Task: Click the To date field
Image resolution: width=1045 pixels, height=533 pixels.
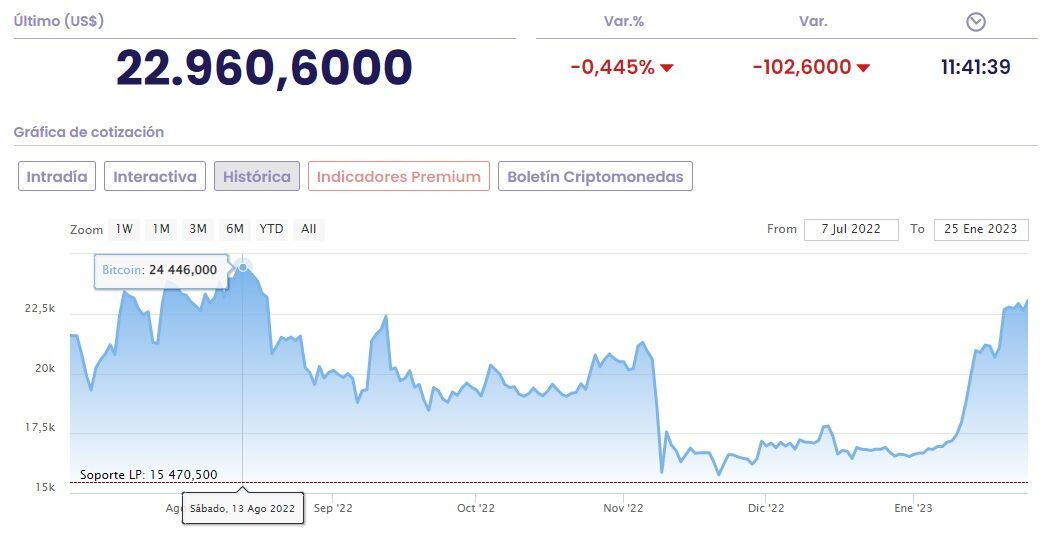Action: pyautogui.click(x=981, y=229)
